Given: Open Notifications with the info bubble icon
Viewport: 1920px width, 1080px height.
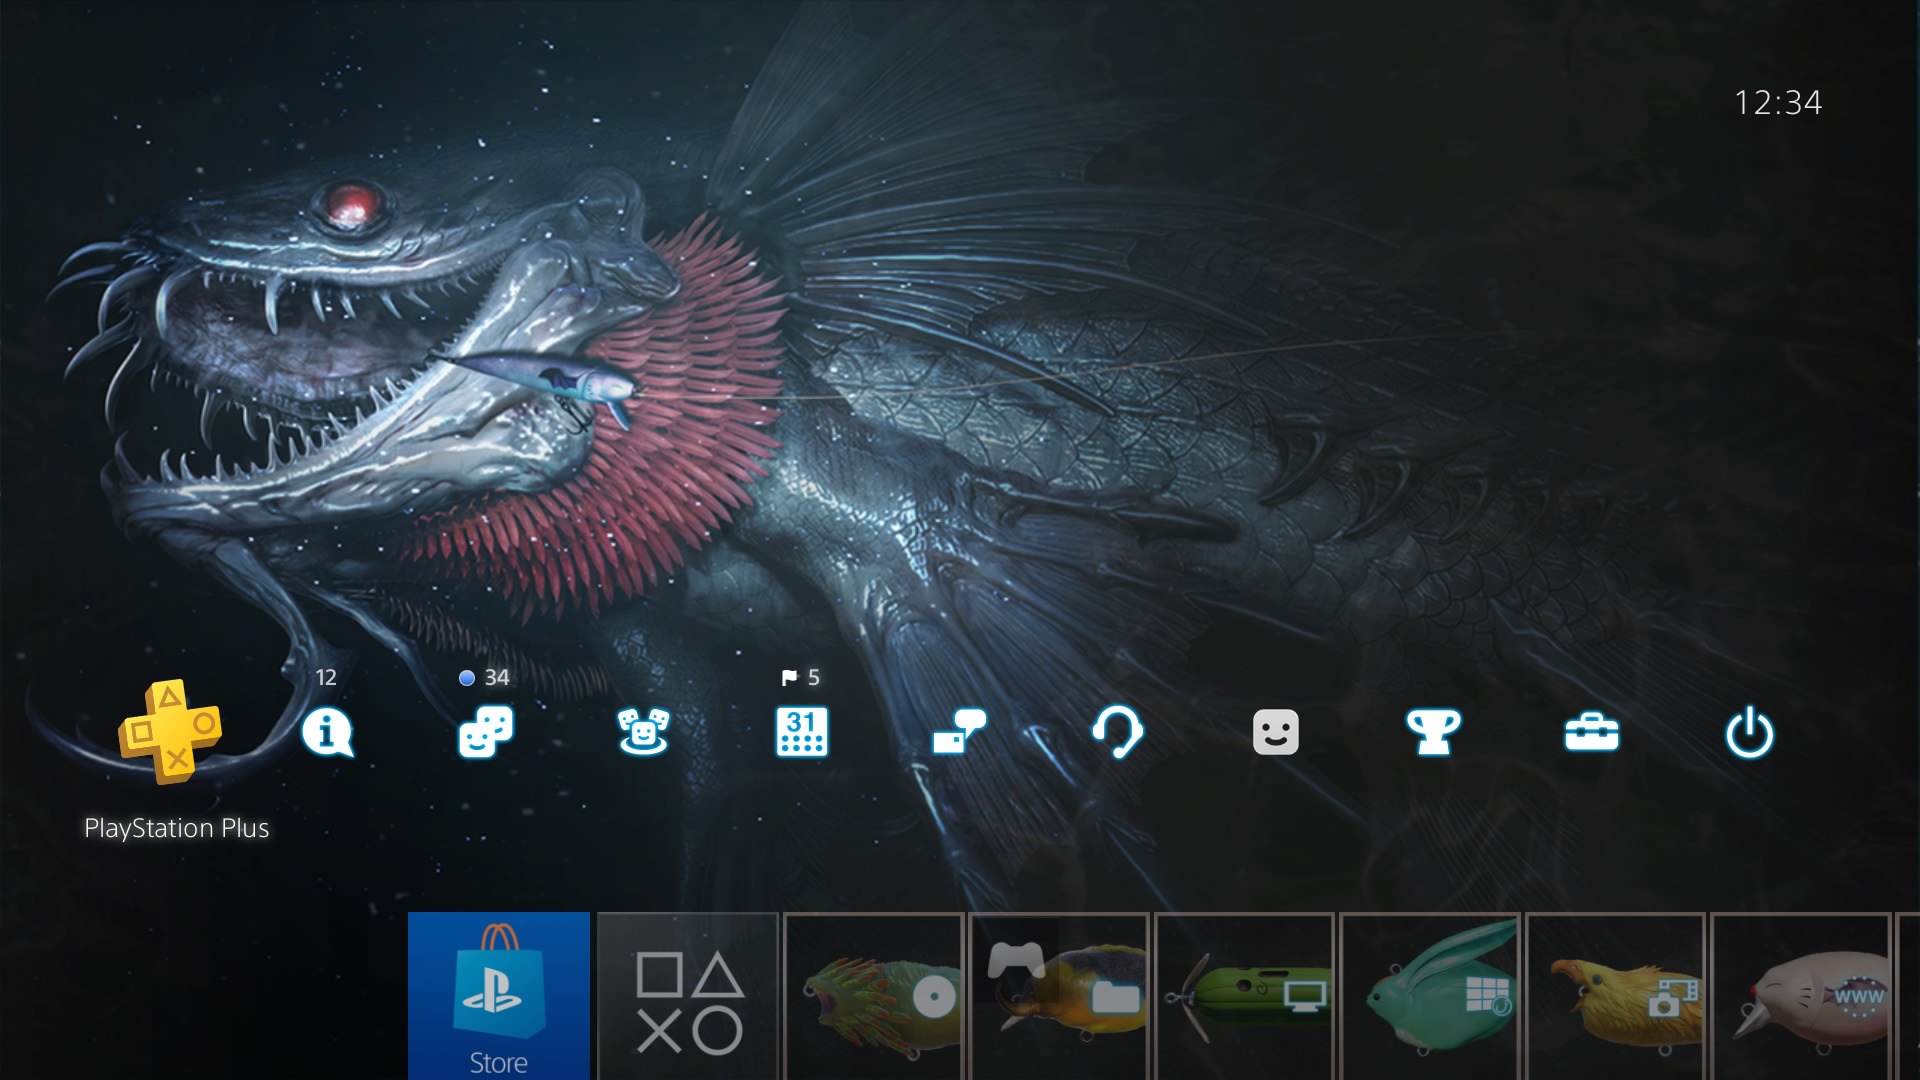Looking at the screenshot, I should click(327, 732).
